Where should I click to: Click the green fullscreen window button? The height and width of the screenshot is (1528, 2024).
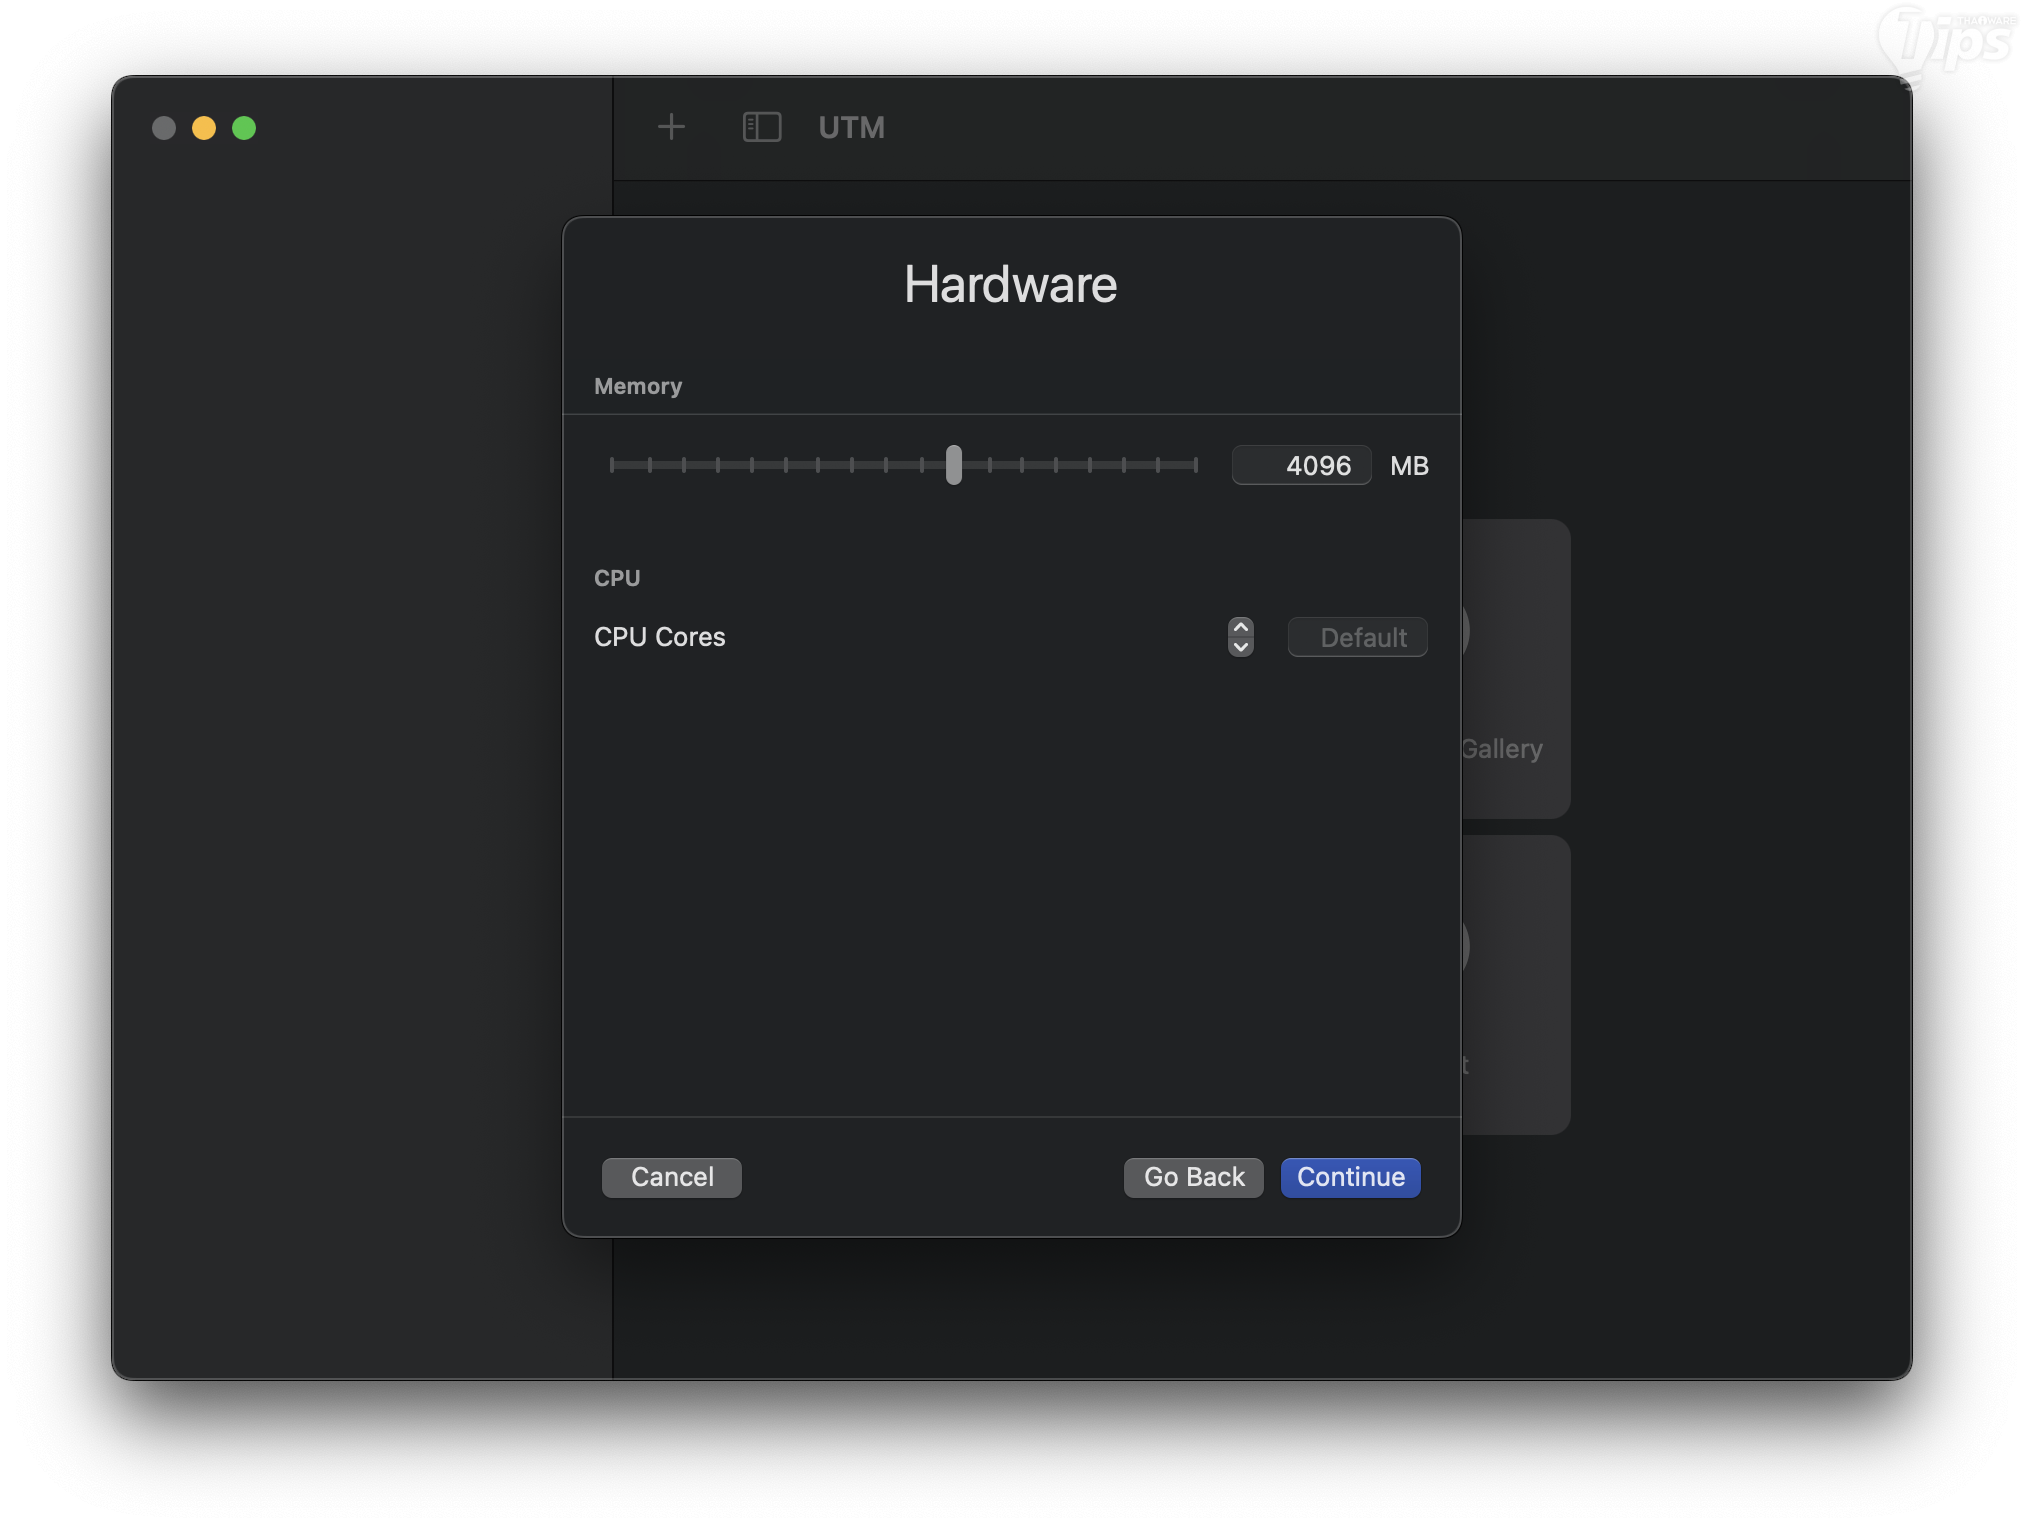click(244, 128)
